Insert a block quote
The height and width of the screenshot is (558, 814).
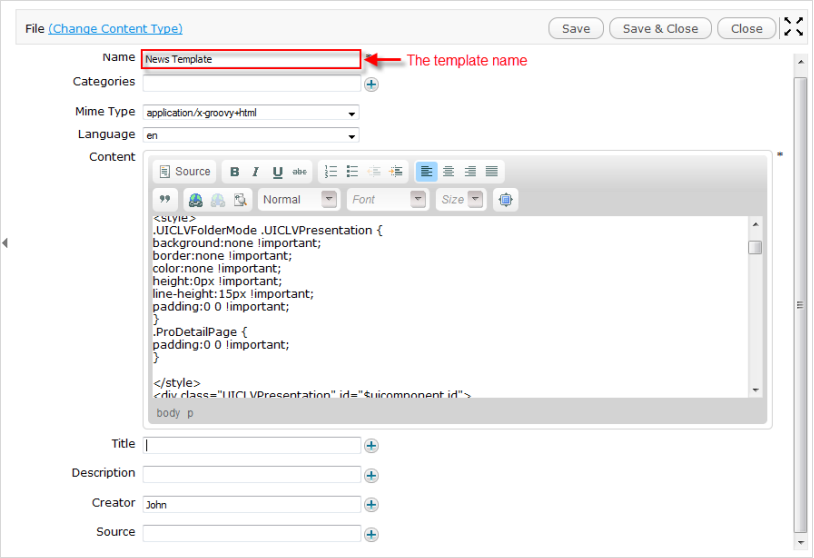(x=166, y=200)
